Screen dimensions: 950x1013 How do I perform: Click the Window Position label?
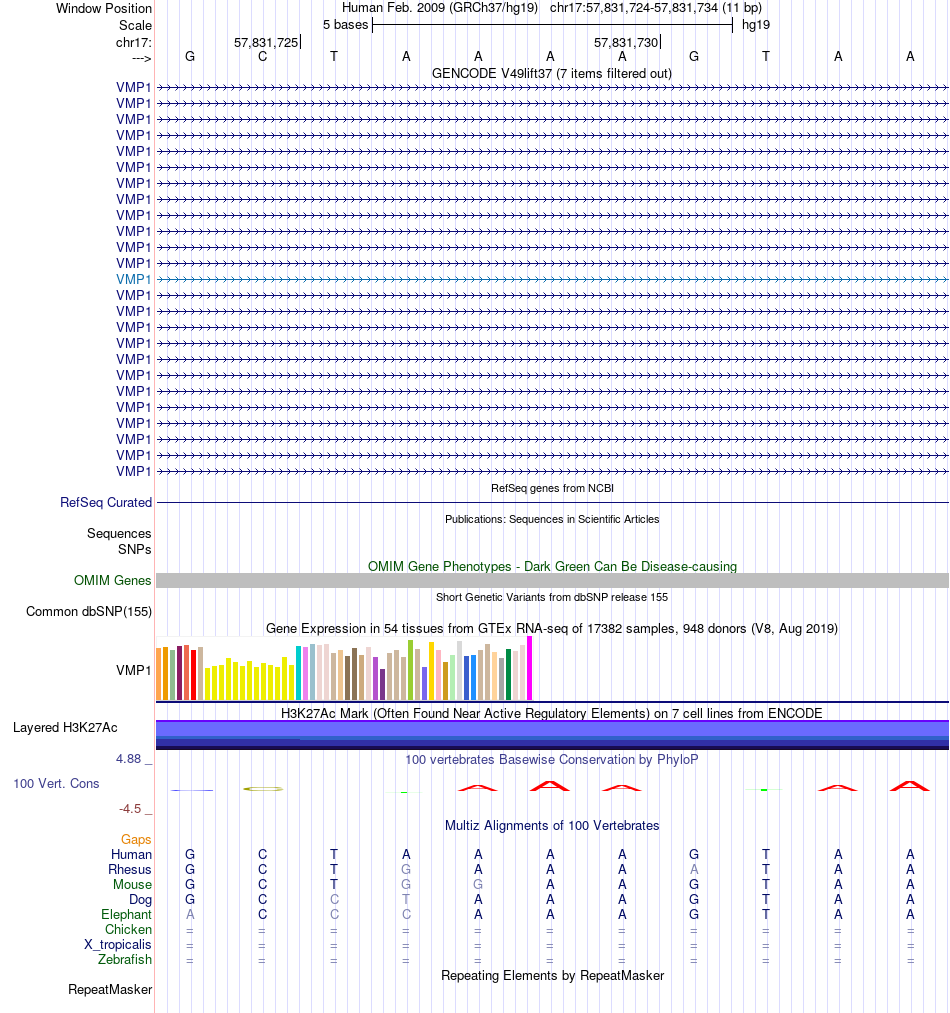(x=104, y=8)
